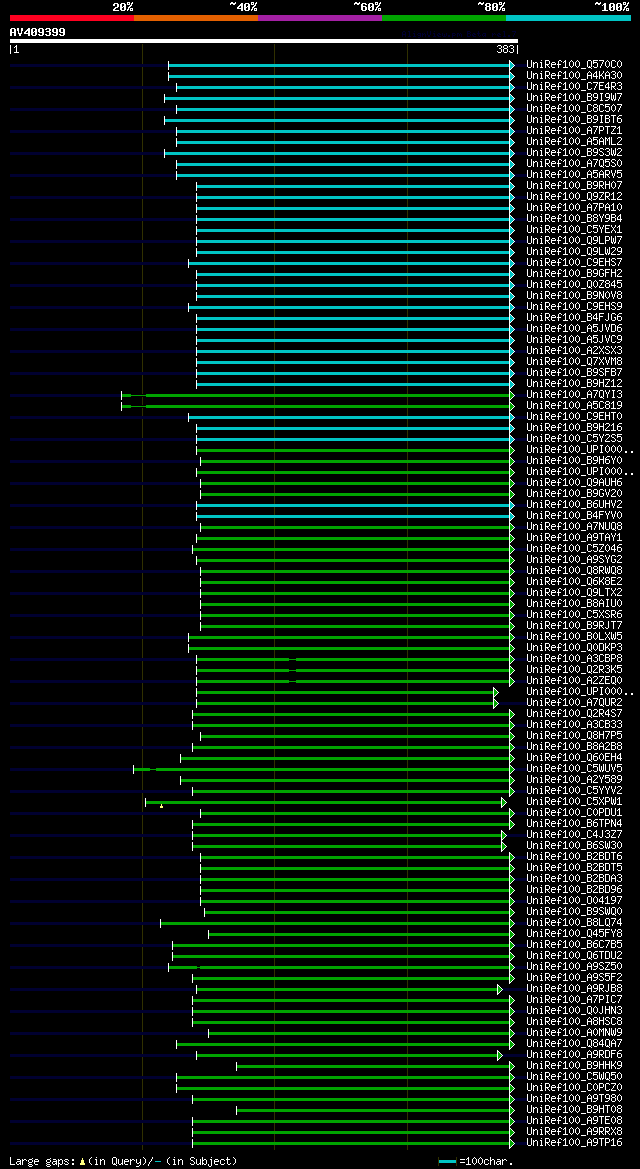Click the AV409399 query name
640x1169 pixels.
[37, 32]
